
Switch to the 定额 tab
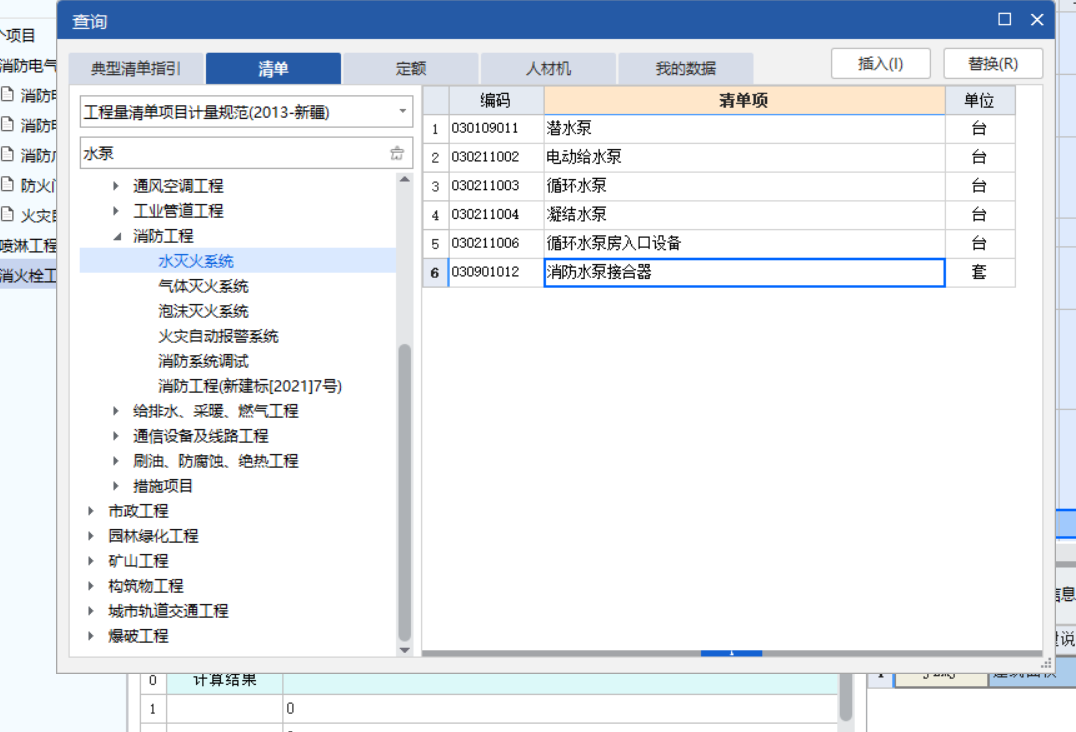(x=408, y=68)
